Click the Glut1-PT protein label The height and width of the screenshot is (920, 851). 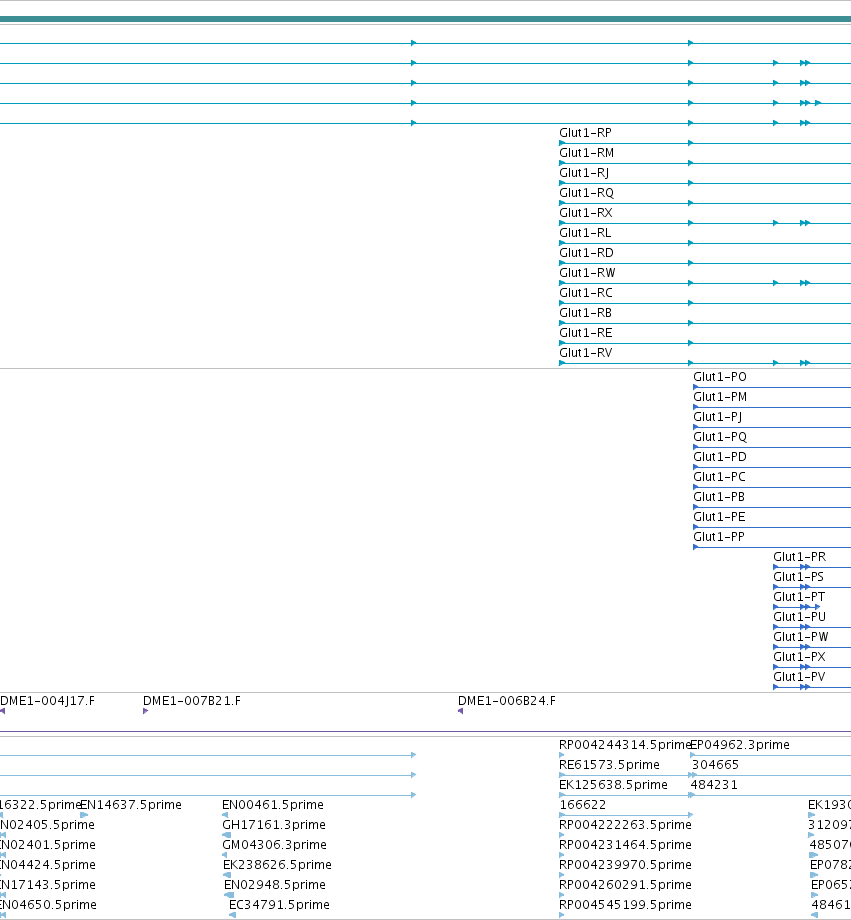799,596
